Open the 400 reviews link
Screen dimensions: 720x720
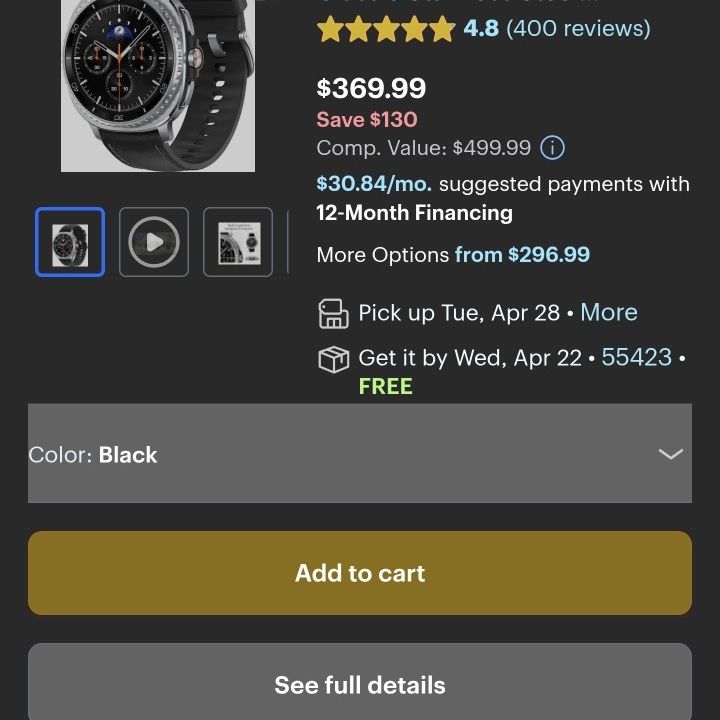tap(578, 28)
